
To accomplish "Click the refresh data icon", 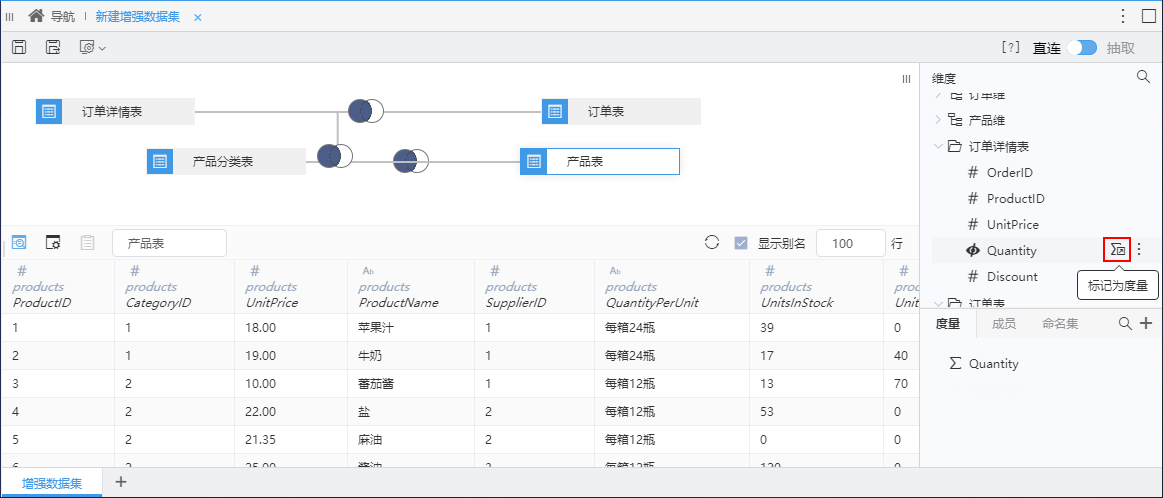I will click(x=712, y=243).
